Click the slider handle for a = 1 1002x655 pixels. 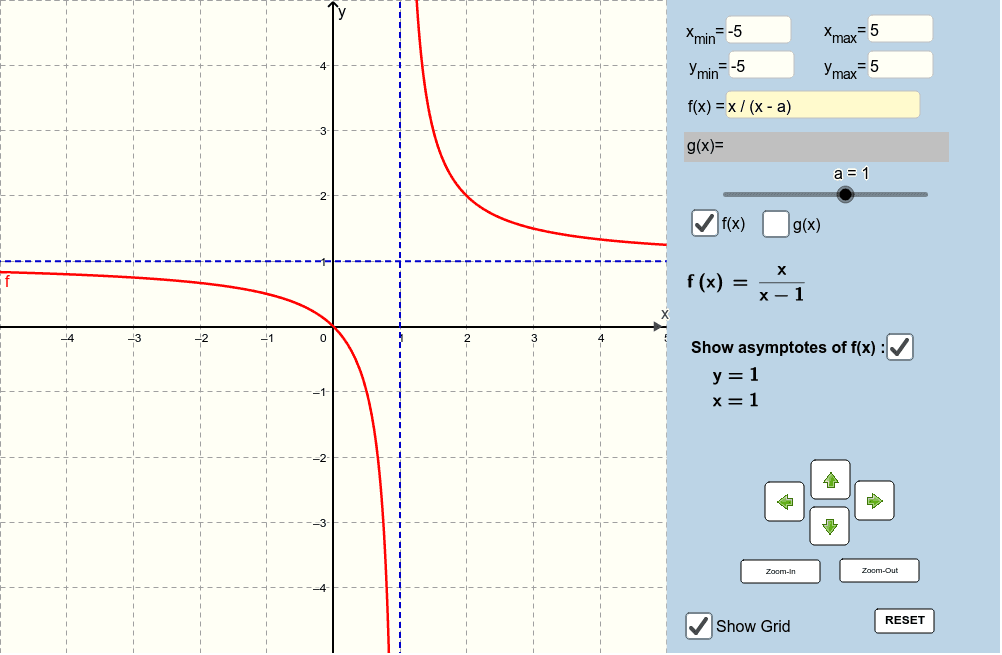click(845, 194)
